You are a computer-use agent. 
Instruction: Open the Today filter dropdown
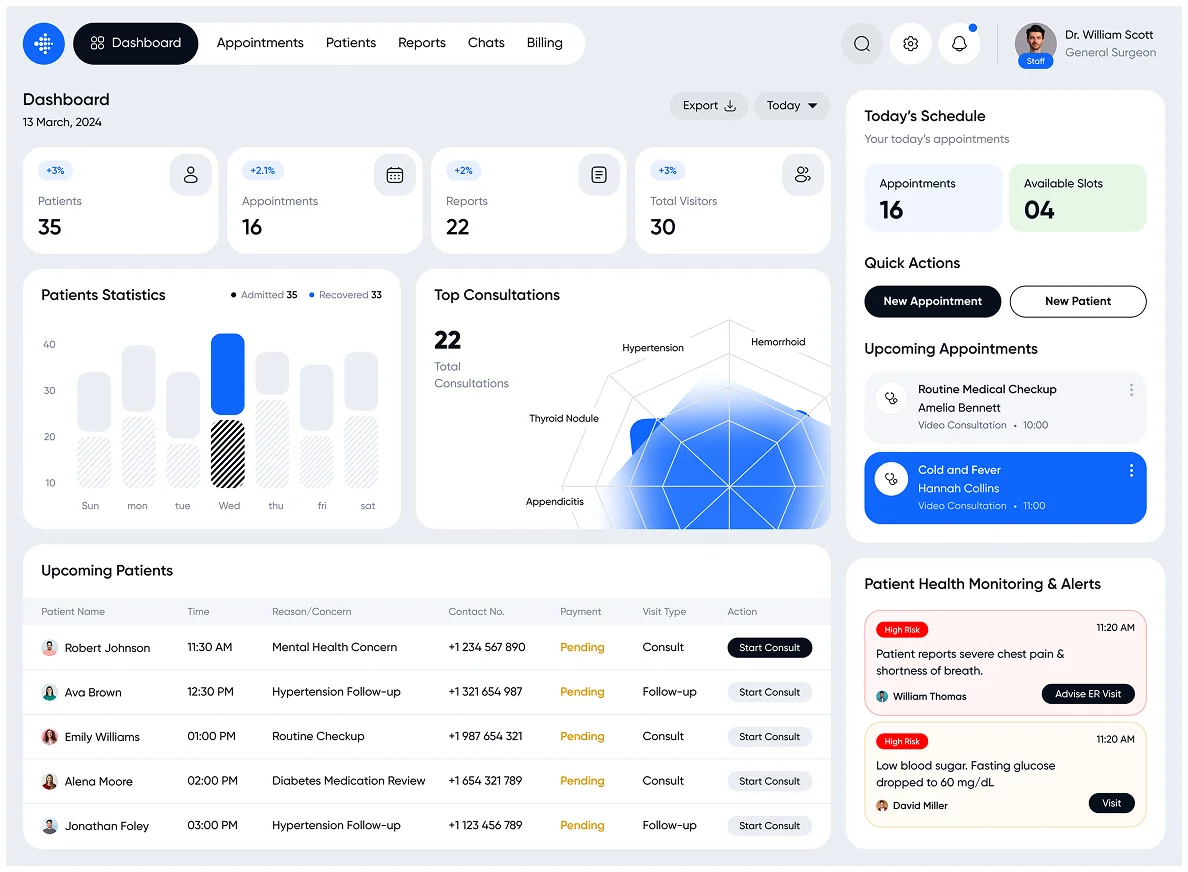point(791,105)
